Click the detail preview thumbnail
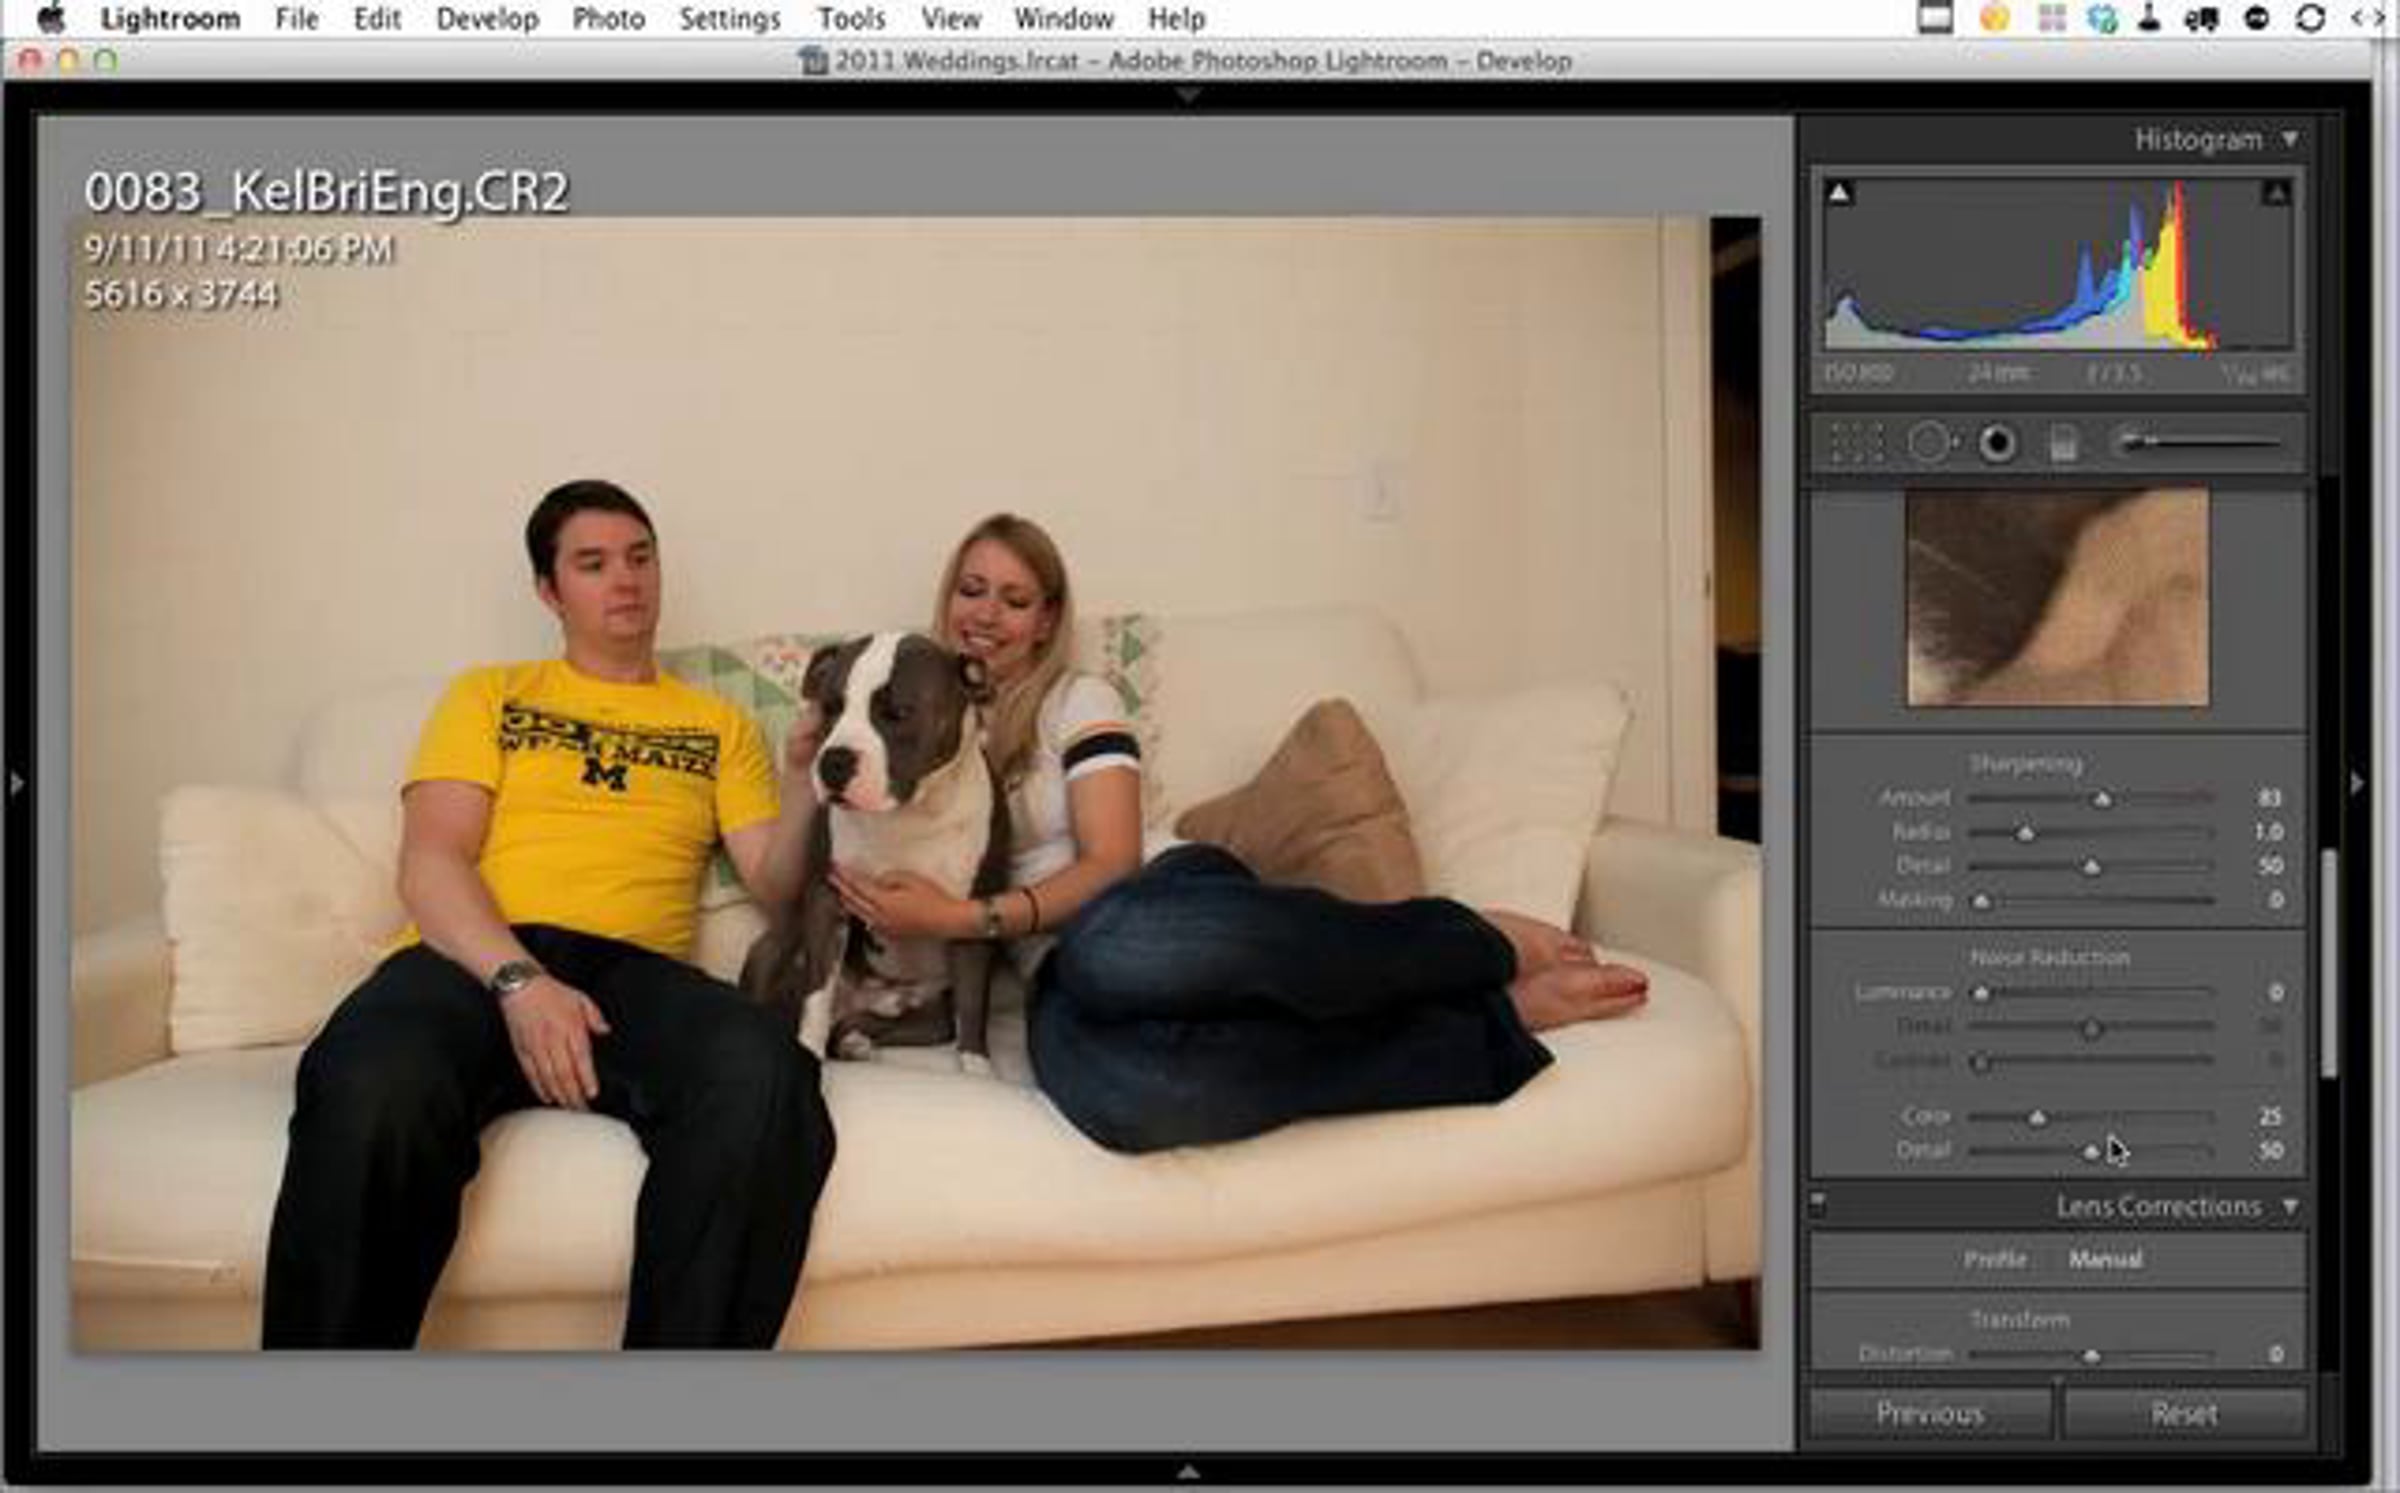The image size is (2400, 1493). click(x=2057, y=597)
